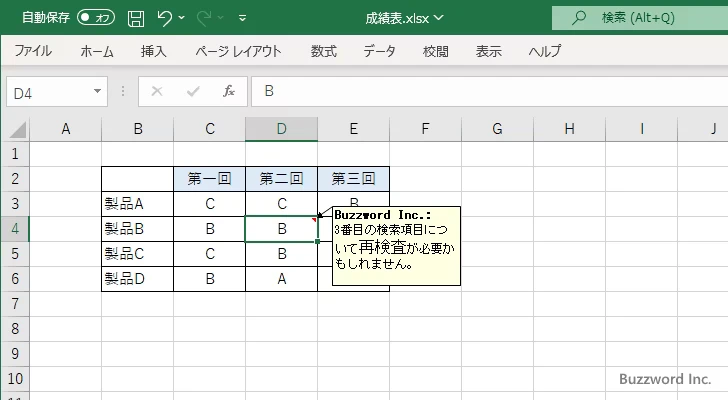Click 製品D's 第一回 cell with B
The width and height of the screenshot is (728, 400).
tap(209, 279)
